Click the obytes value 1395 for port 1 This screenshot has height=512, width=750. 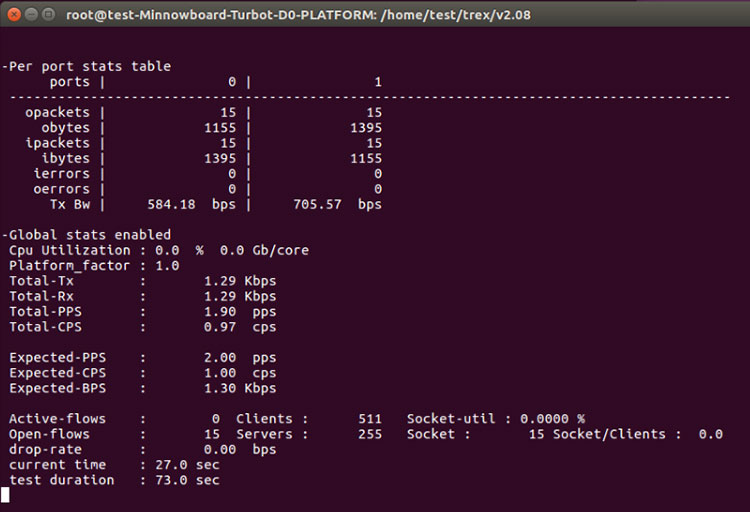366,128
